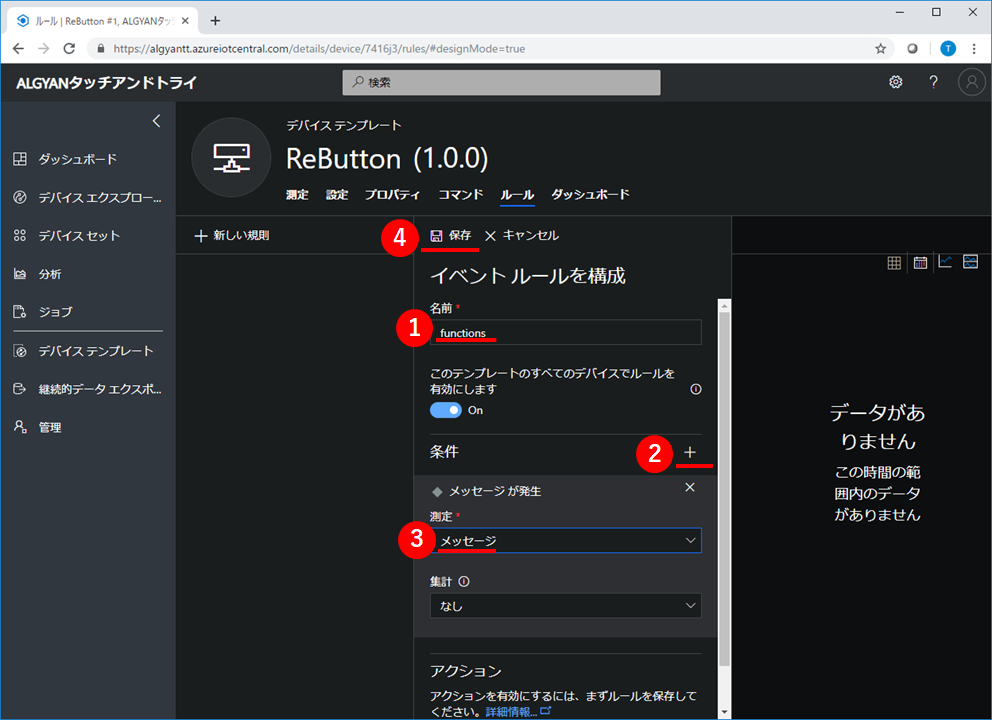Viewport: 992px width, 720px height.
Task: Switch to the line chart view icon
Action: pos(945,261)
